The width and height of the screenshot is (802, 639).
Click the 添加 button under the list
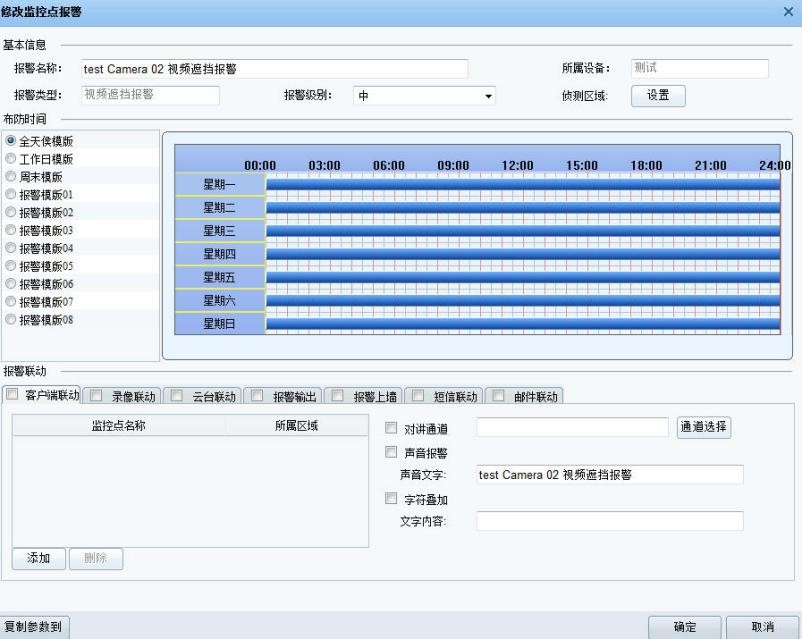38,559
